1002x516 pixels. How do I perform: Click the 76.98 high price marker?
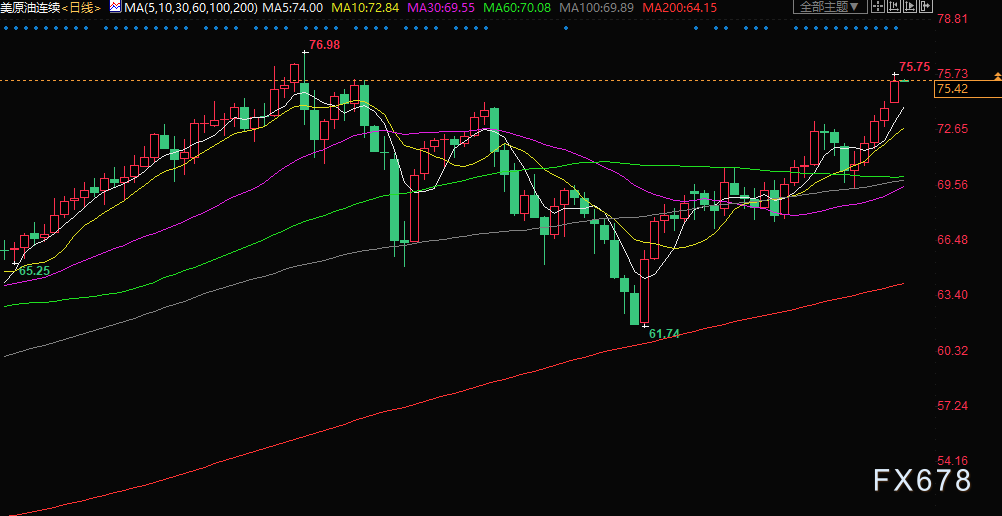[324, 45]
